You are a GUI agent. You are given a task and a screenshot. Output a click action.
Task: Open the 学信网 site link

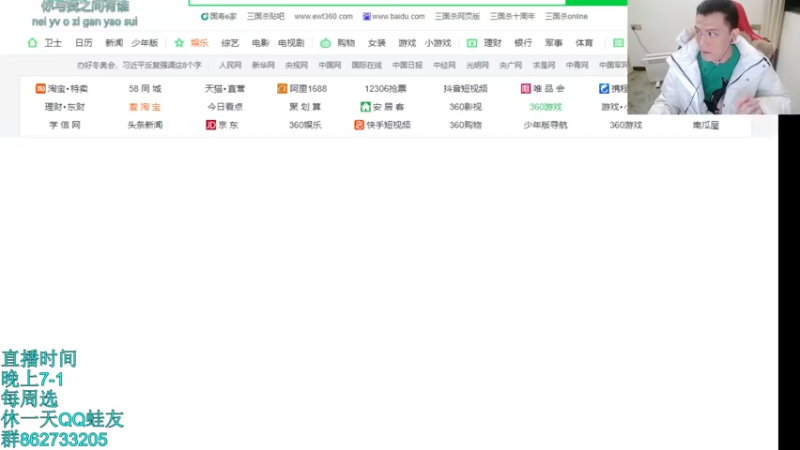65,125
